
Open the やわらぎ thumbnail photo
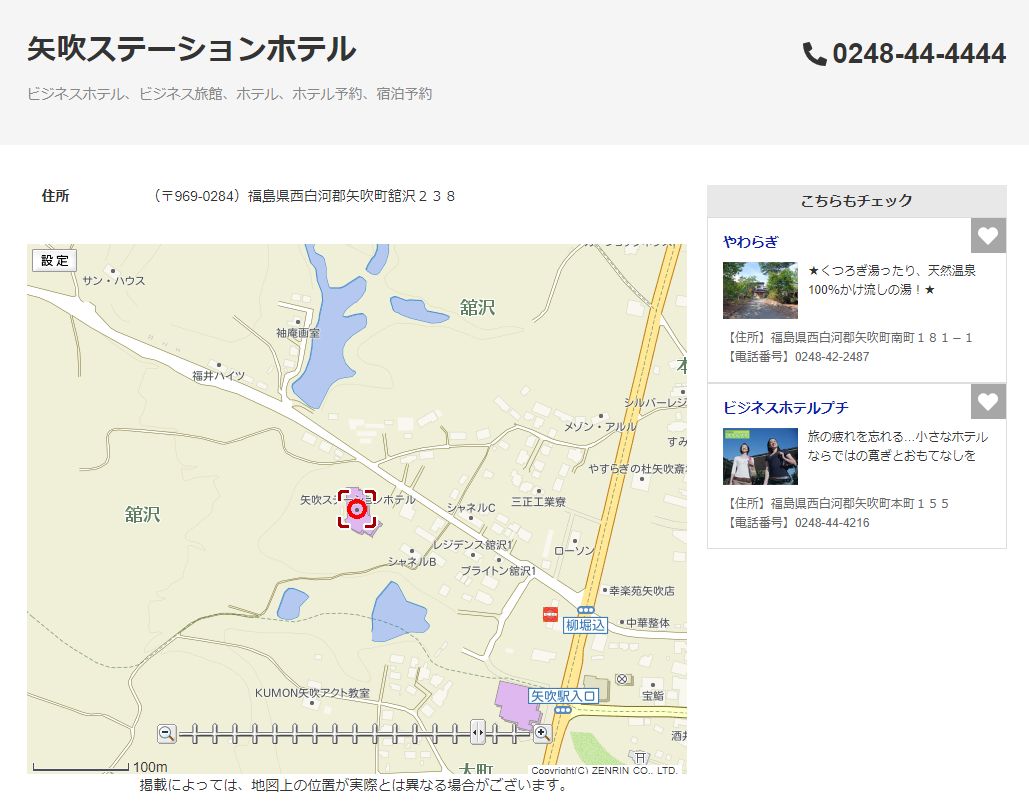[x=760, y=291]
